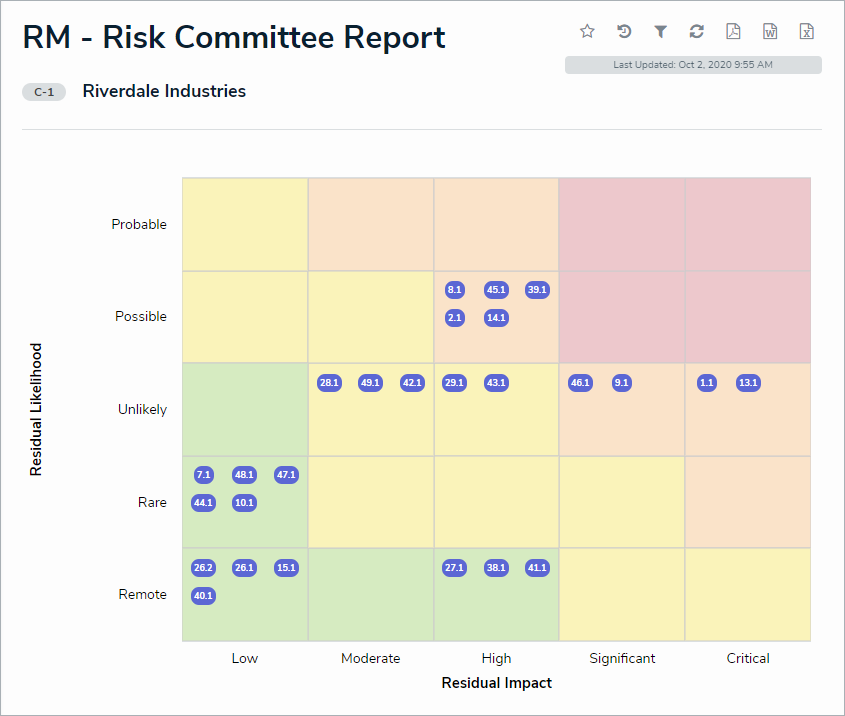This screenshot has width=845, height=716.
Task: Select risk marker 7.1 in the Rare row
Action: [204, 475]
